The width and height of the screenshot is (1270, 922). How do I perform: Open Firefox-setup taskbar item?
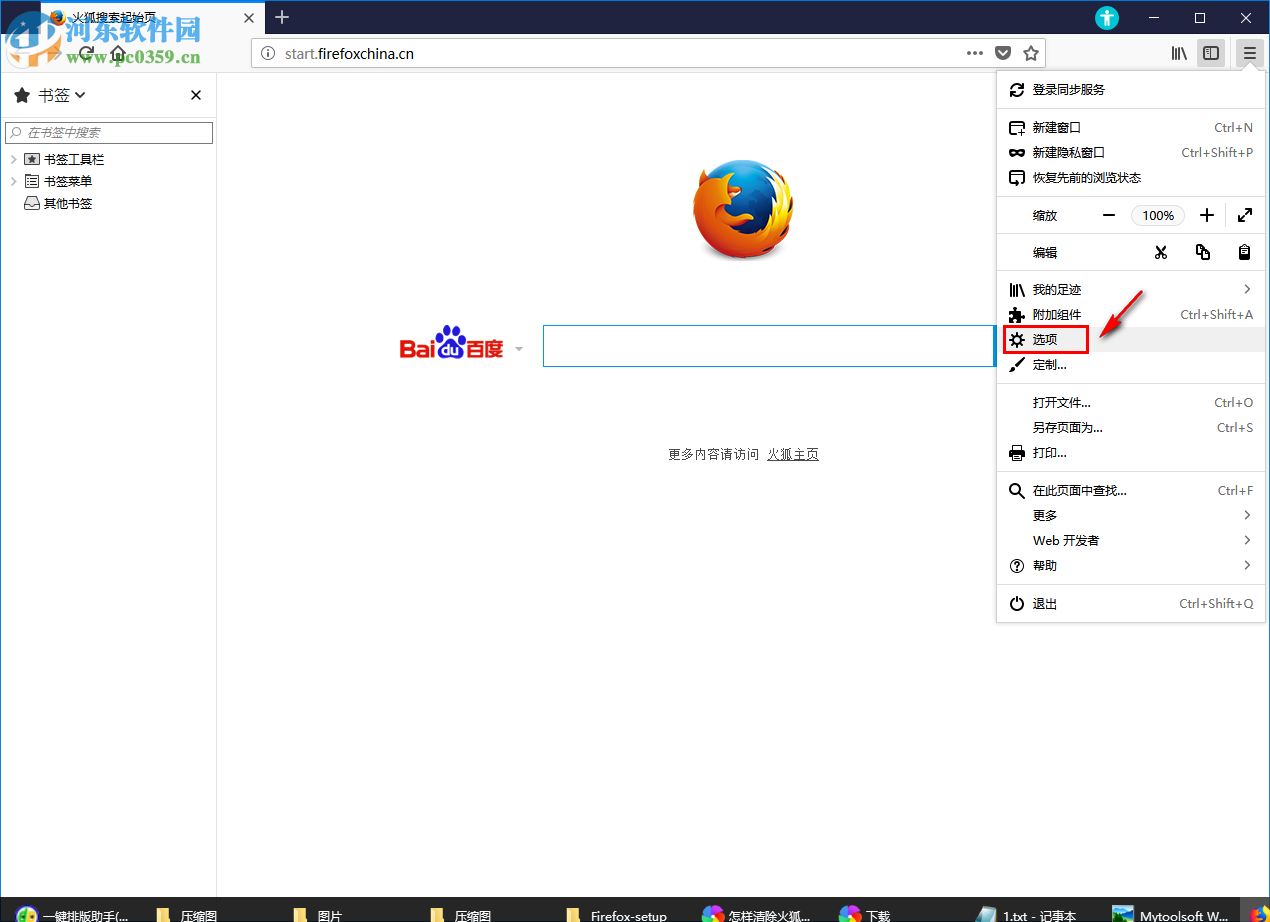pos(617,914)
